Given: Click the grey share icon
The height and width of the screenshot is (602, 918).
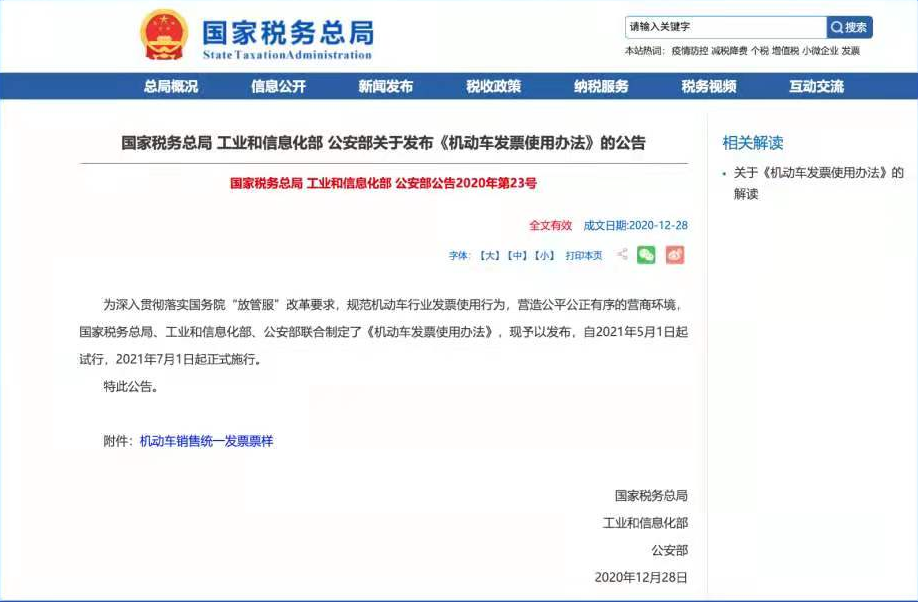Looking at the screenshot, I should click(622, 254).
